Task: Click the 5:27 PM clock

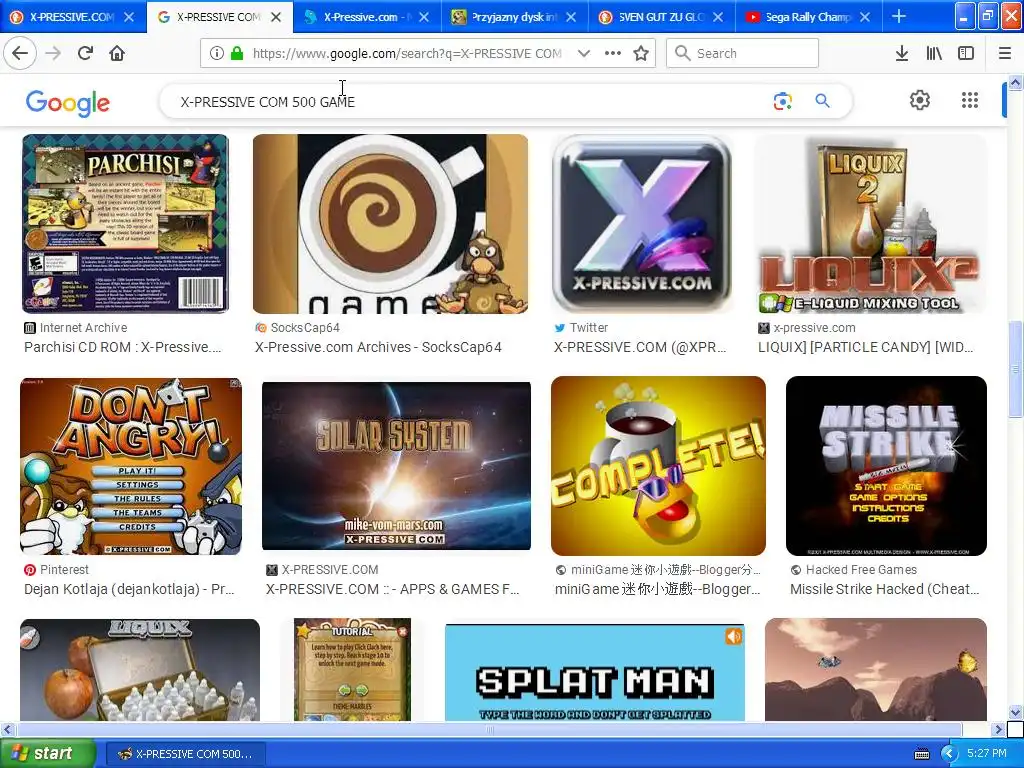Action: click(x=987, y=754)
